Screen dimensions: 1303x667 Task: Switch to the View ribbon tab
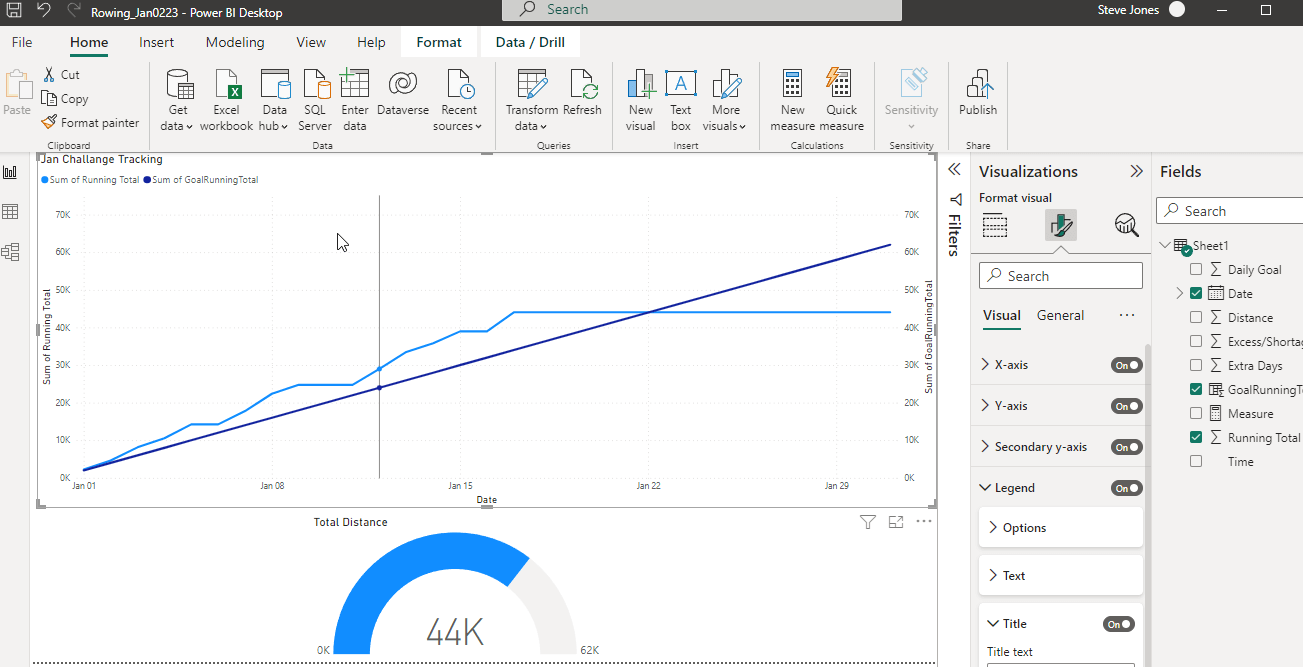[x=311, y=42]
